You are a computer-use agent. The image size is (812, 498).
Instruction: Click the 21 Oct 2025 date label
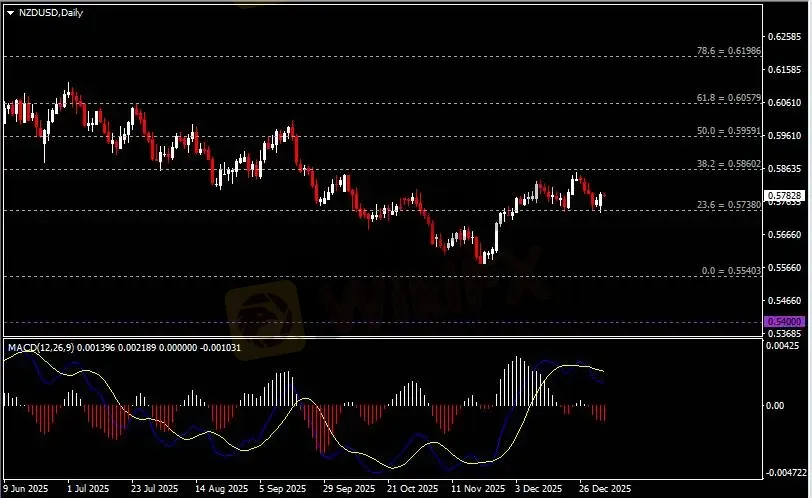(x=413, y=489)
